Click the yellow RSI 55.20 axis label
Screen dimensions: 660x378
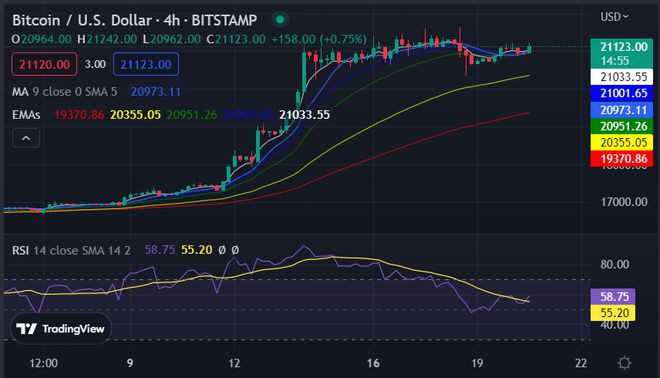613,313
